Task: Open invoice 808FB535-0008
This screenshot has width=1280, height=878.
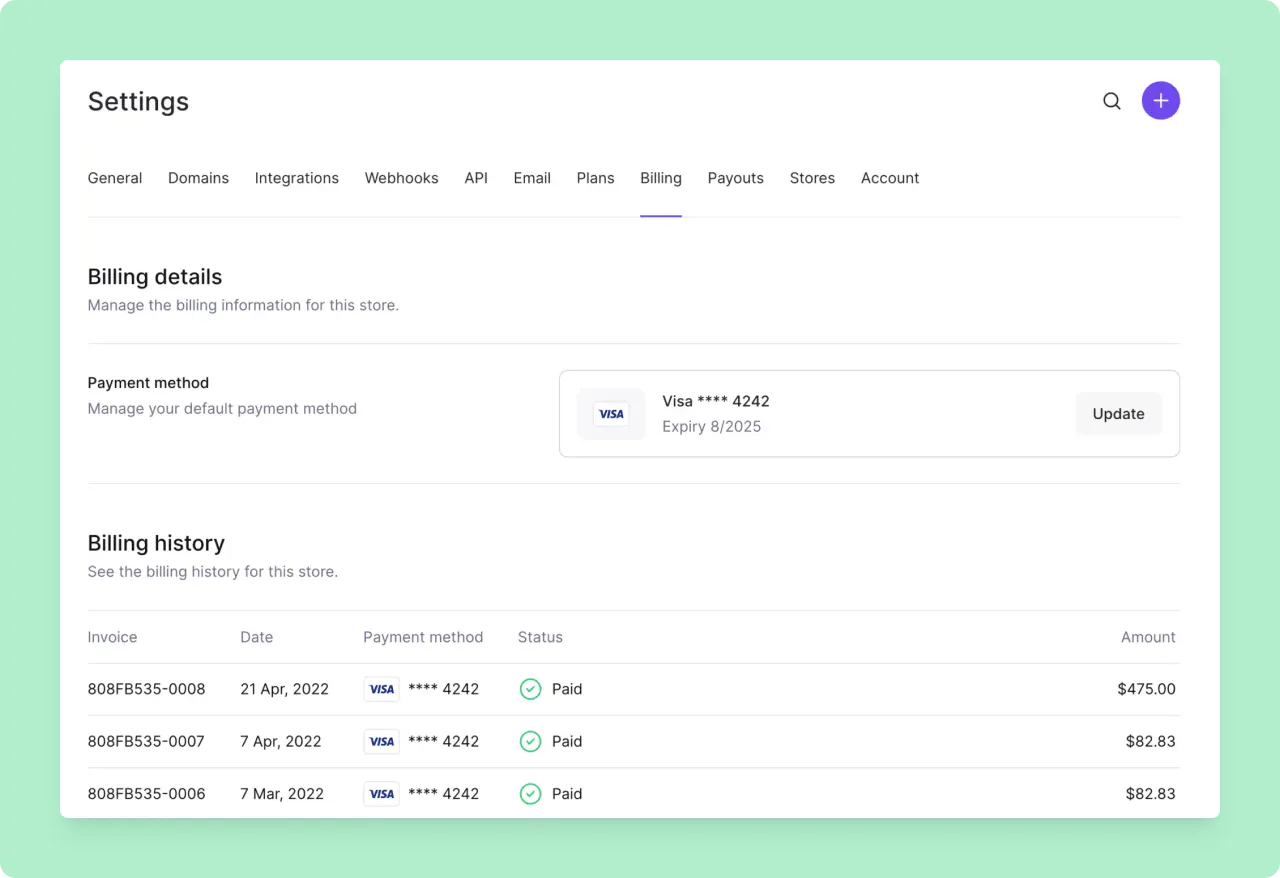Action: coord(146,689)
